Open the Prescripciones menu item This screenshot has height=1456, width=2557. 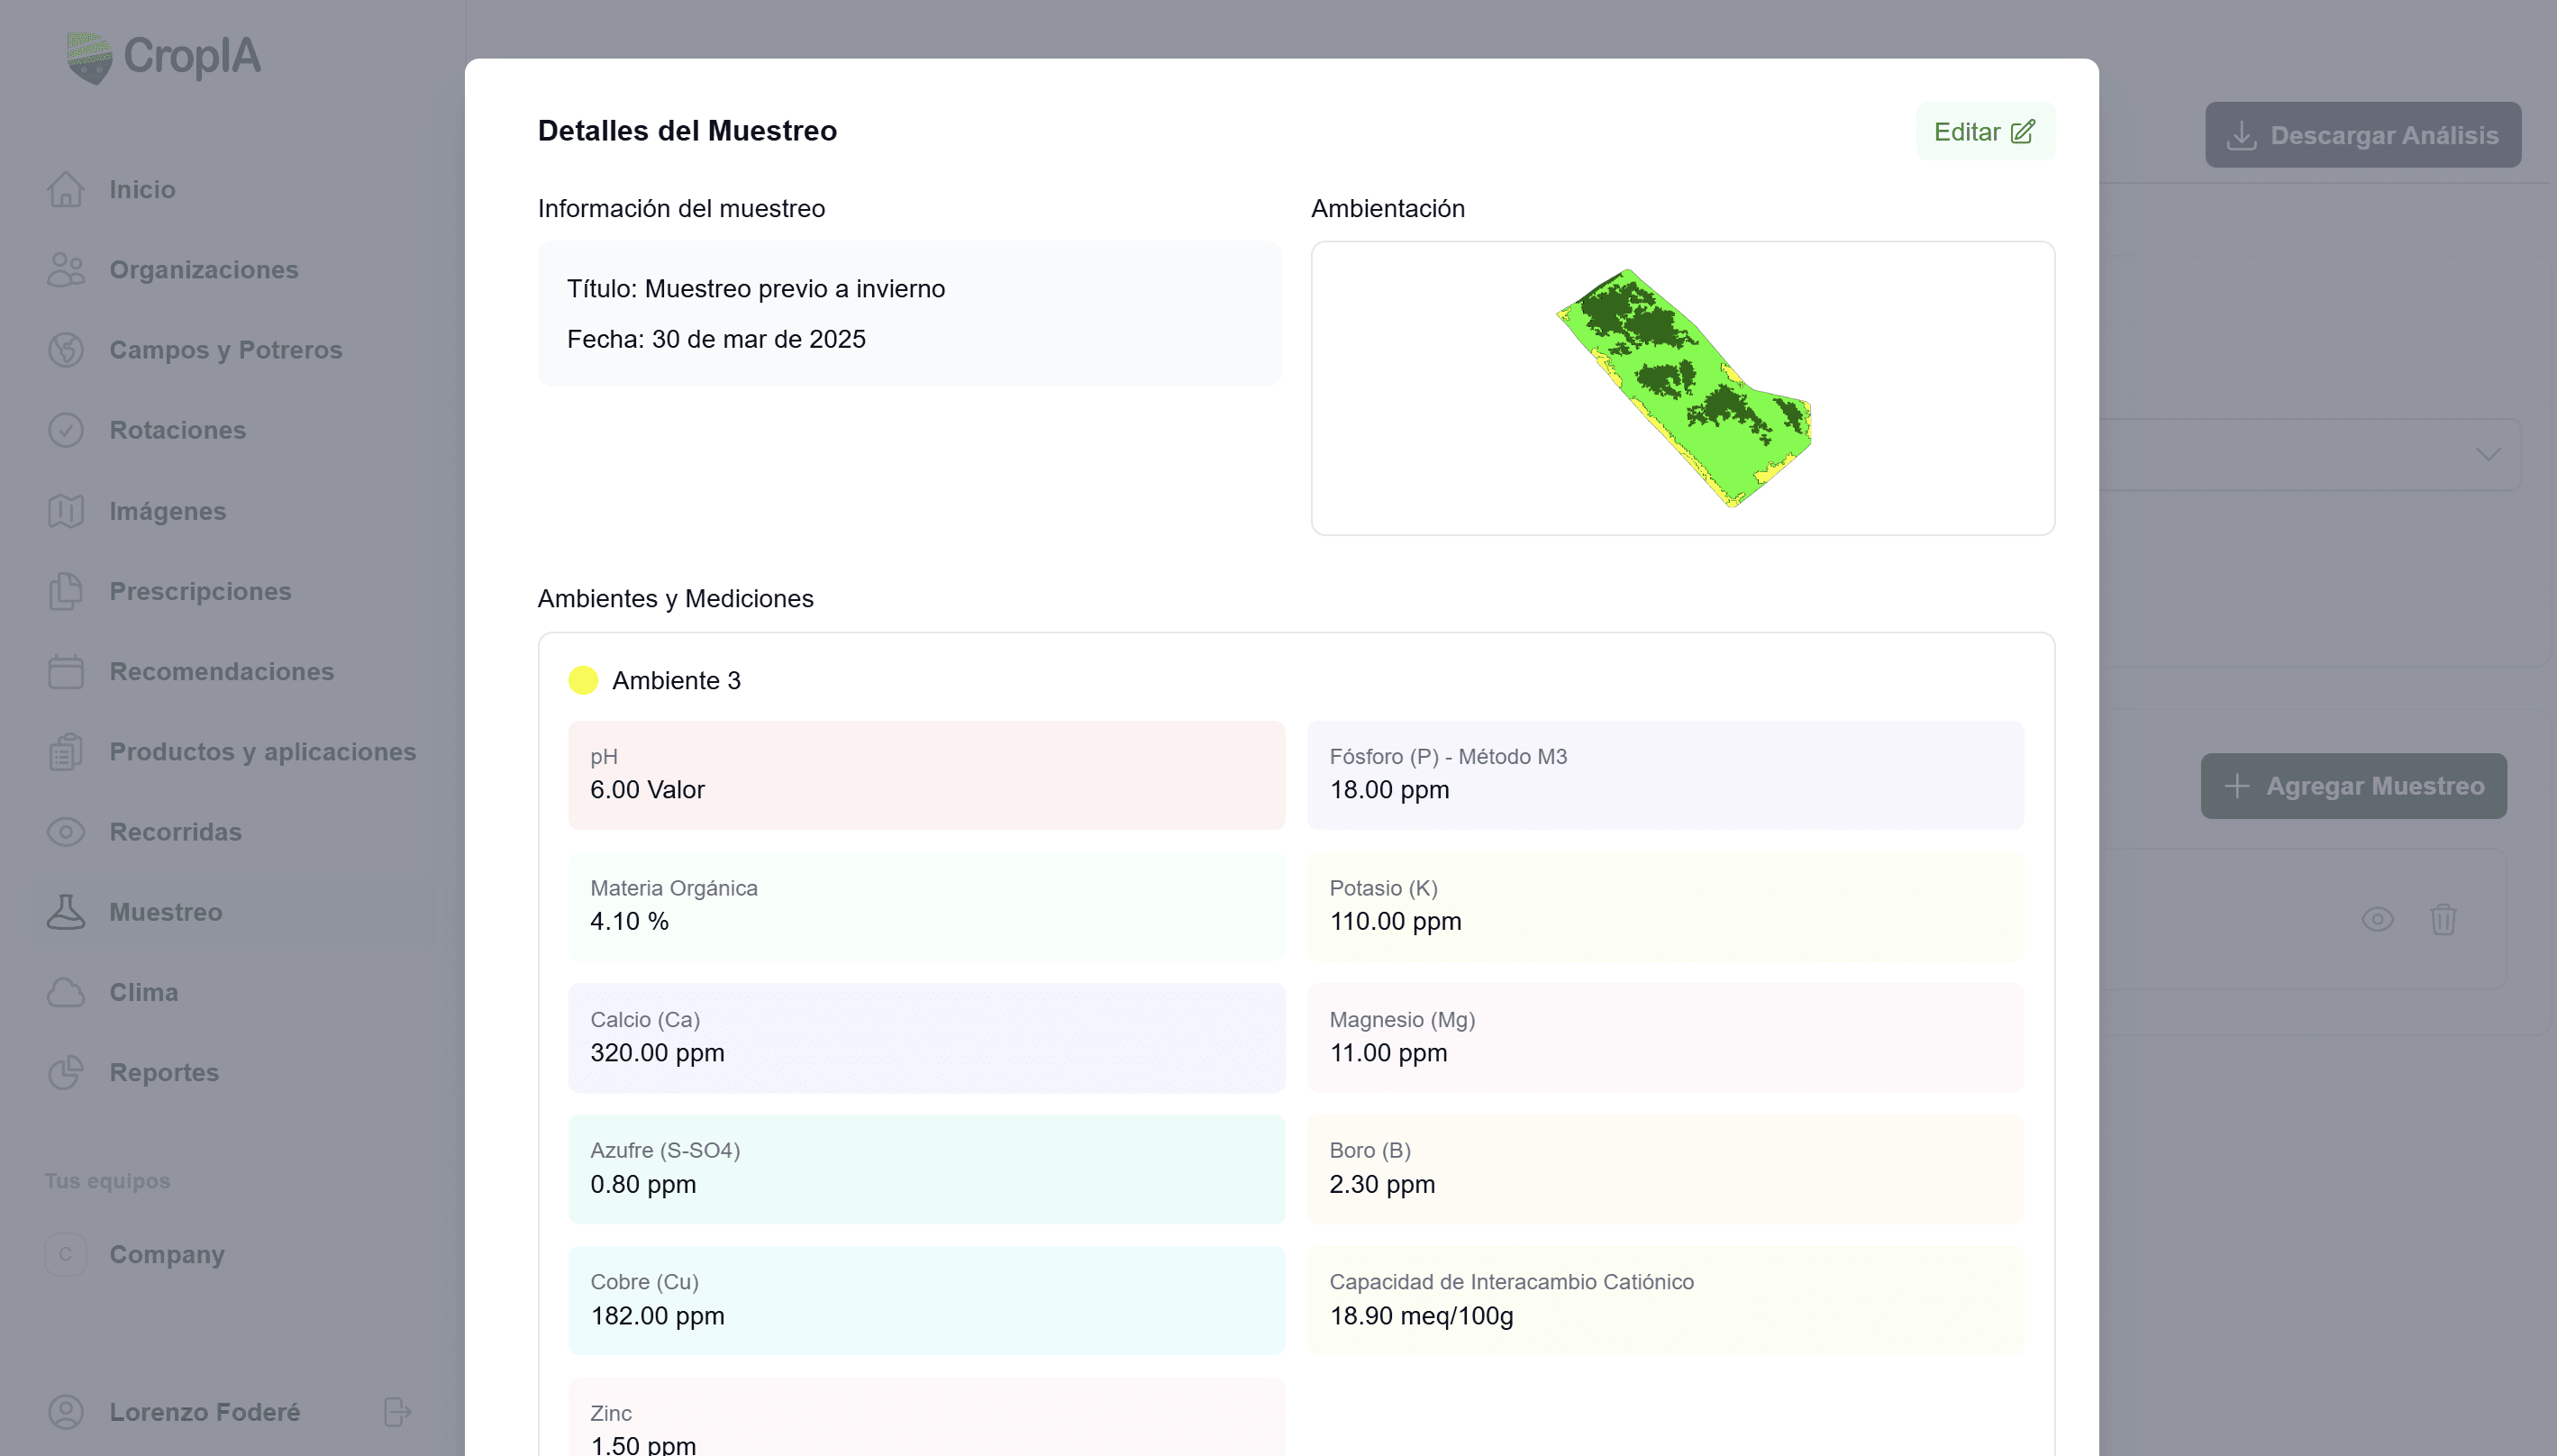pyautogui.click(x=200, y=591)
